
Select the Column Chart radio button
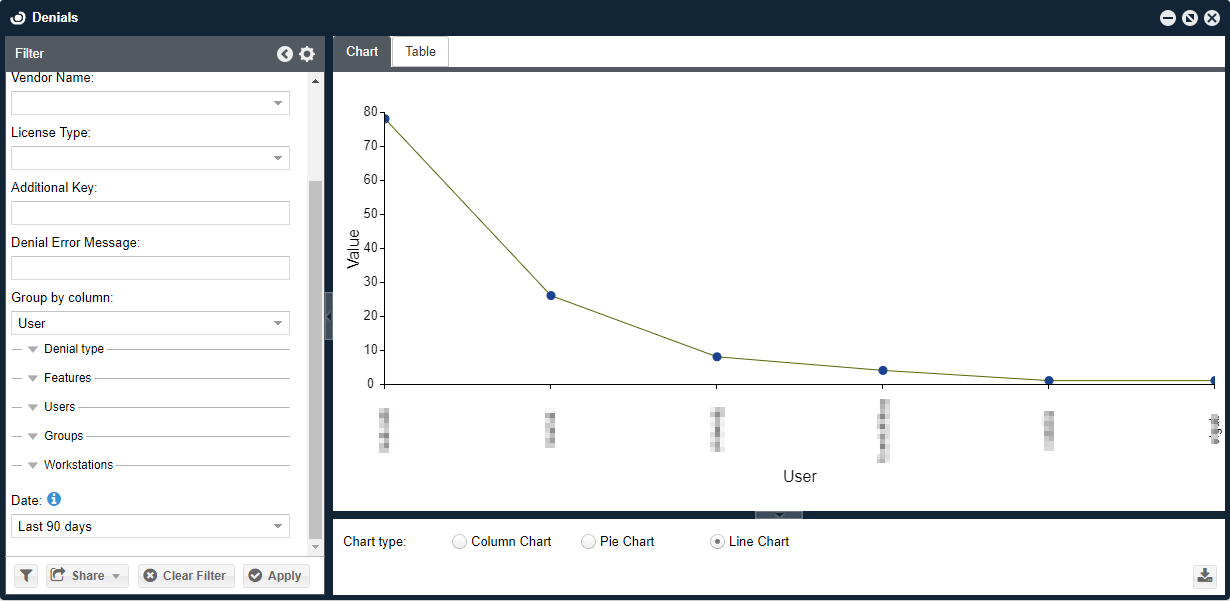pos(459,542)
